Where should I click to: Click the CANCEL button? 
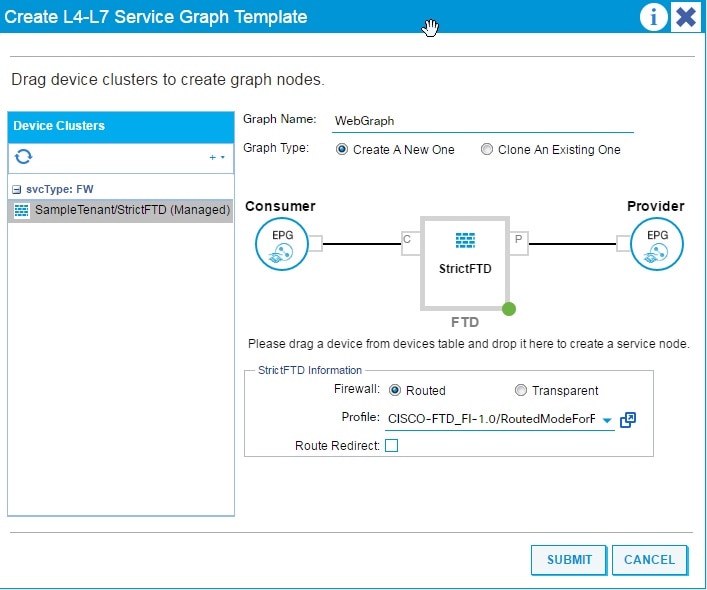pos(650,560)
